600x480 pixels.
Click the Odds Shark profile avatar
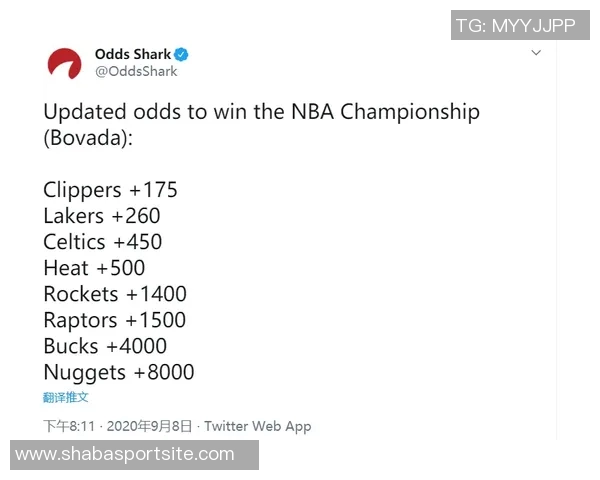click(x=64, y=63)
